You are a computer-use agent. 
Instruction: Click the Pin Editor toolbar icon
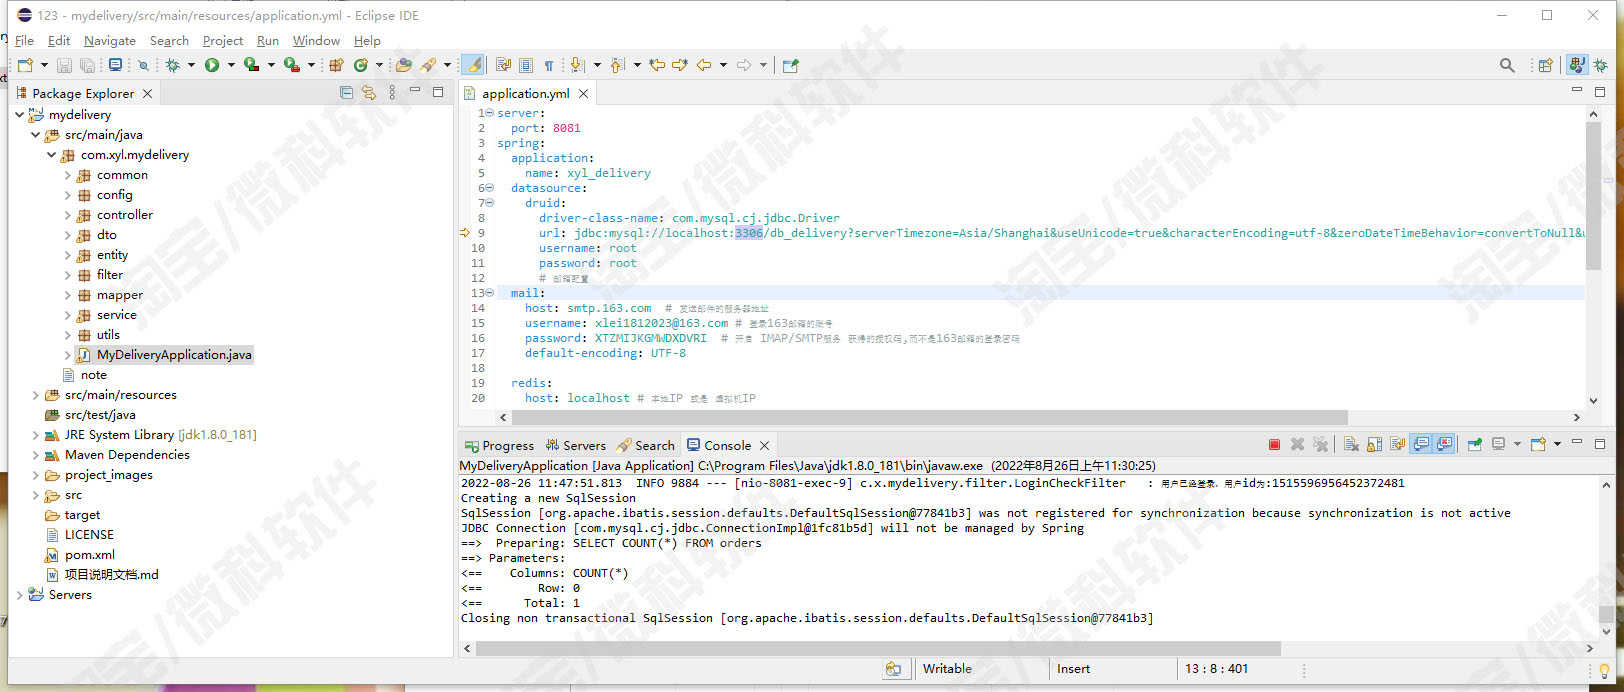[x=791, y=65]
